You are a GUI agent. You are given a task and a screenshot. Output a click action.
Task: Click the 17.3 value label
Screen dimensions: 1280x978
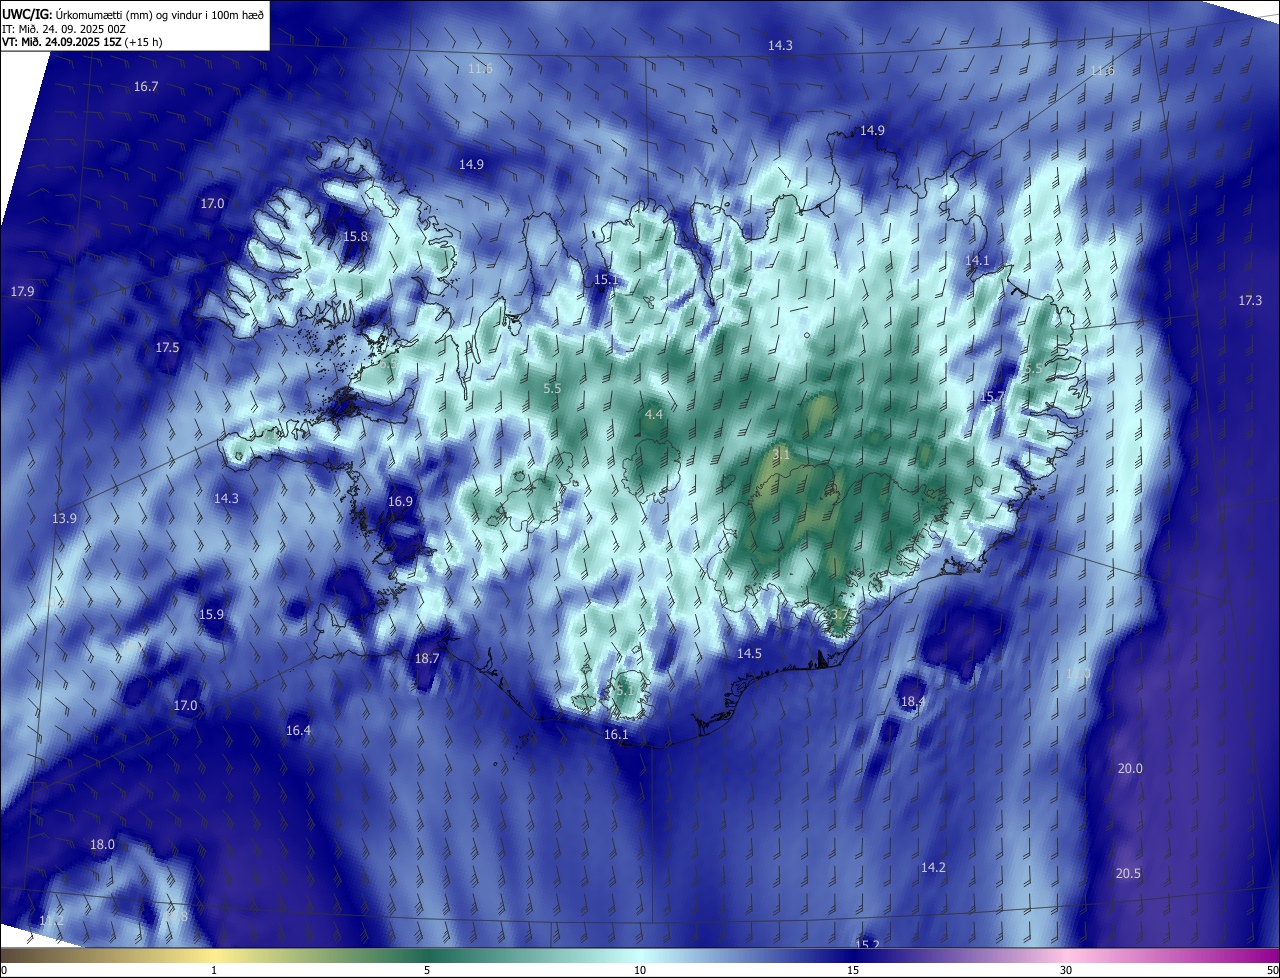click(1250, 301)
